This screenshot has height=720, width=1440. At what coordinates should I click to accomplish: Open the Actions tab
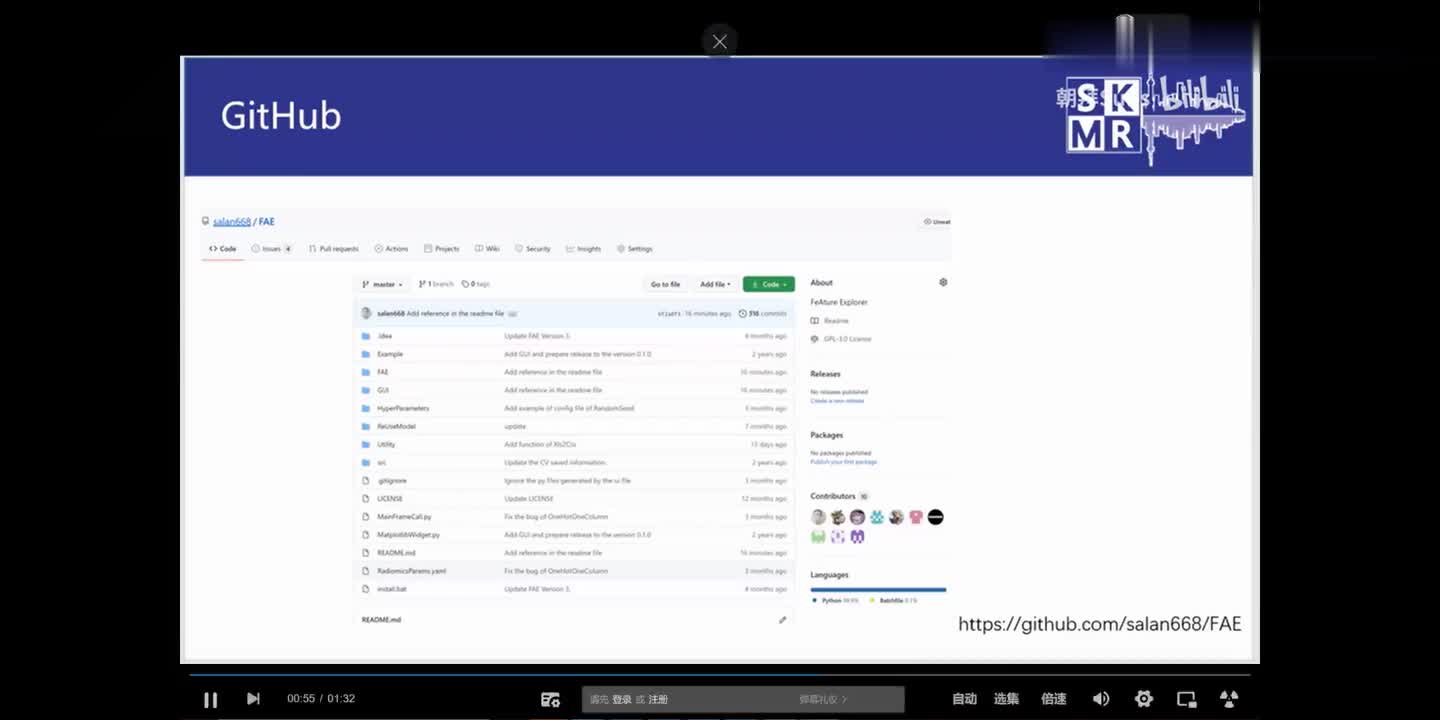pyautogui.click(x=391, y=249)
